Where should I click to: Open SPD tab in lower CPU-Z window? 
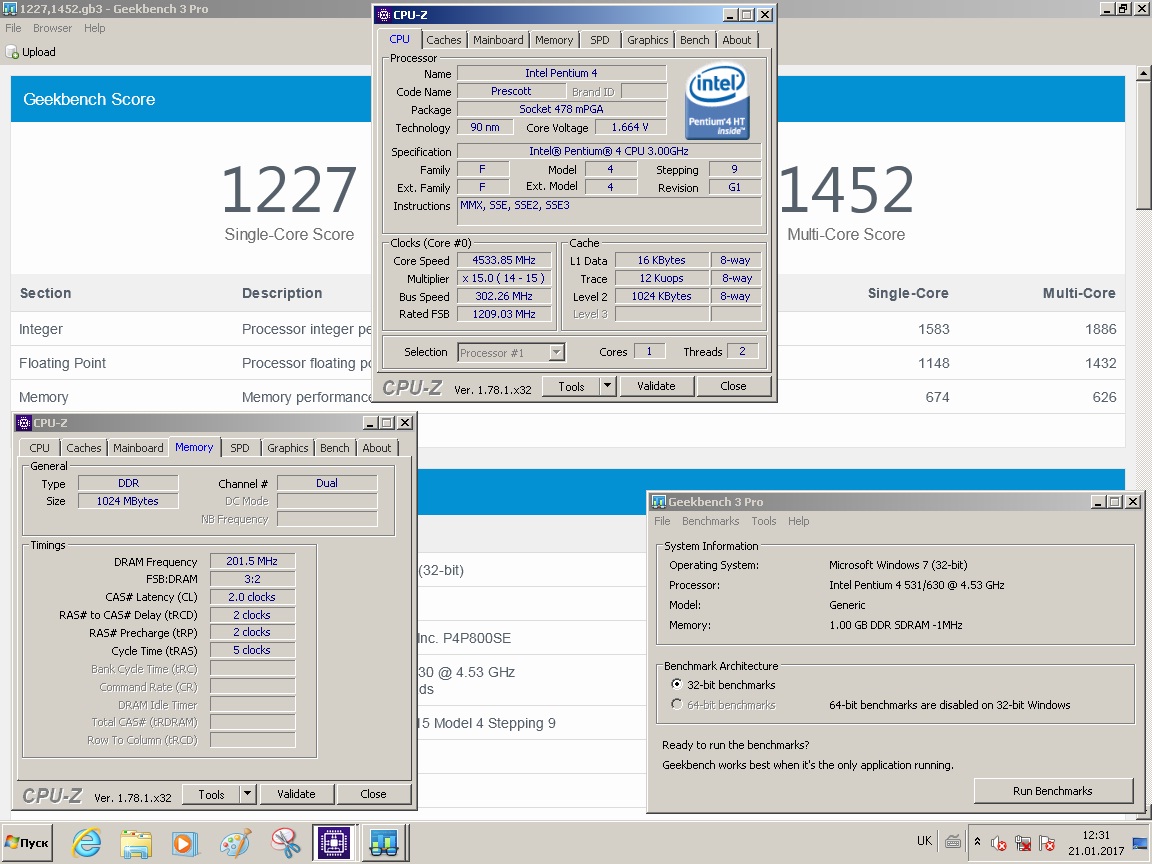[x=240, y=447]
